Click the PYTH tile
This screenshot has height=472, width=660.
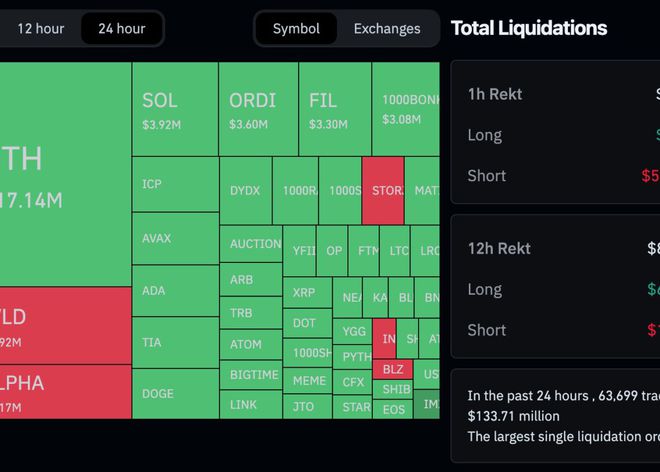(352, 357)
